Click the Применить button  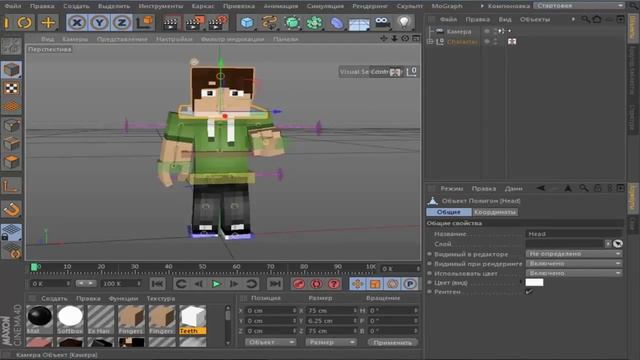click(x=392, y=342)
